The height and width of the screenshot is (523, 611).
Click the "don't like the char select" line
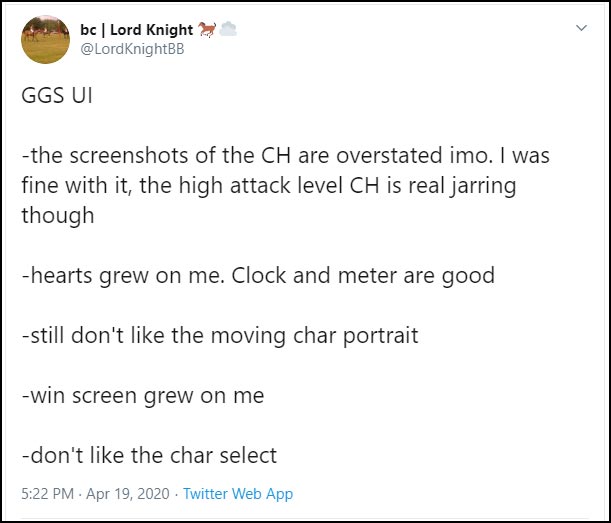pos(148,455)
